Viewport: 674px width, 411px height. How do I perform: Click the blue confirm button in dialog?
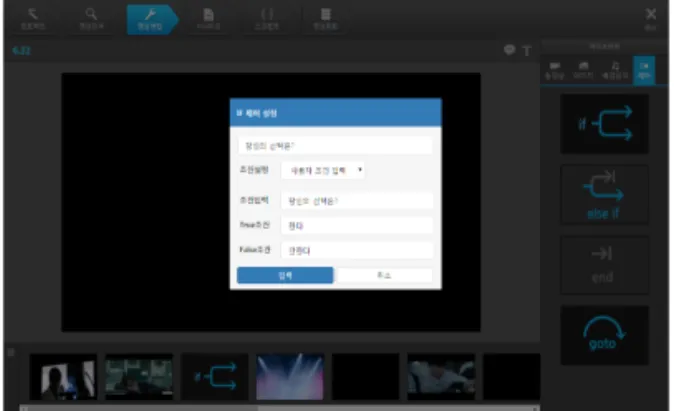[x=285, y=275]
